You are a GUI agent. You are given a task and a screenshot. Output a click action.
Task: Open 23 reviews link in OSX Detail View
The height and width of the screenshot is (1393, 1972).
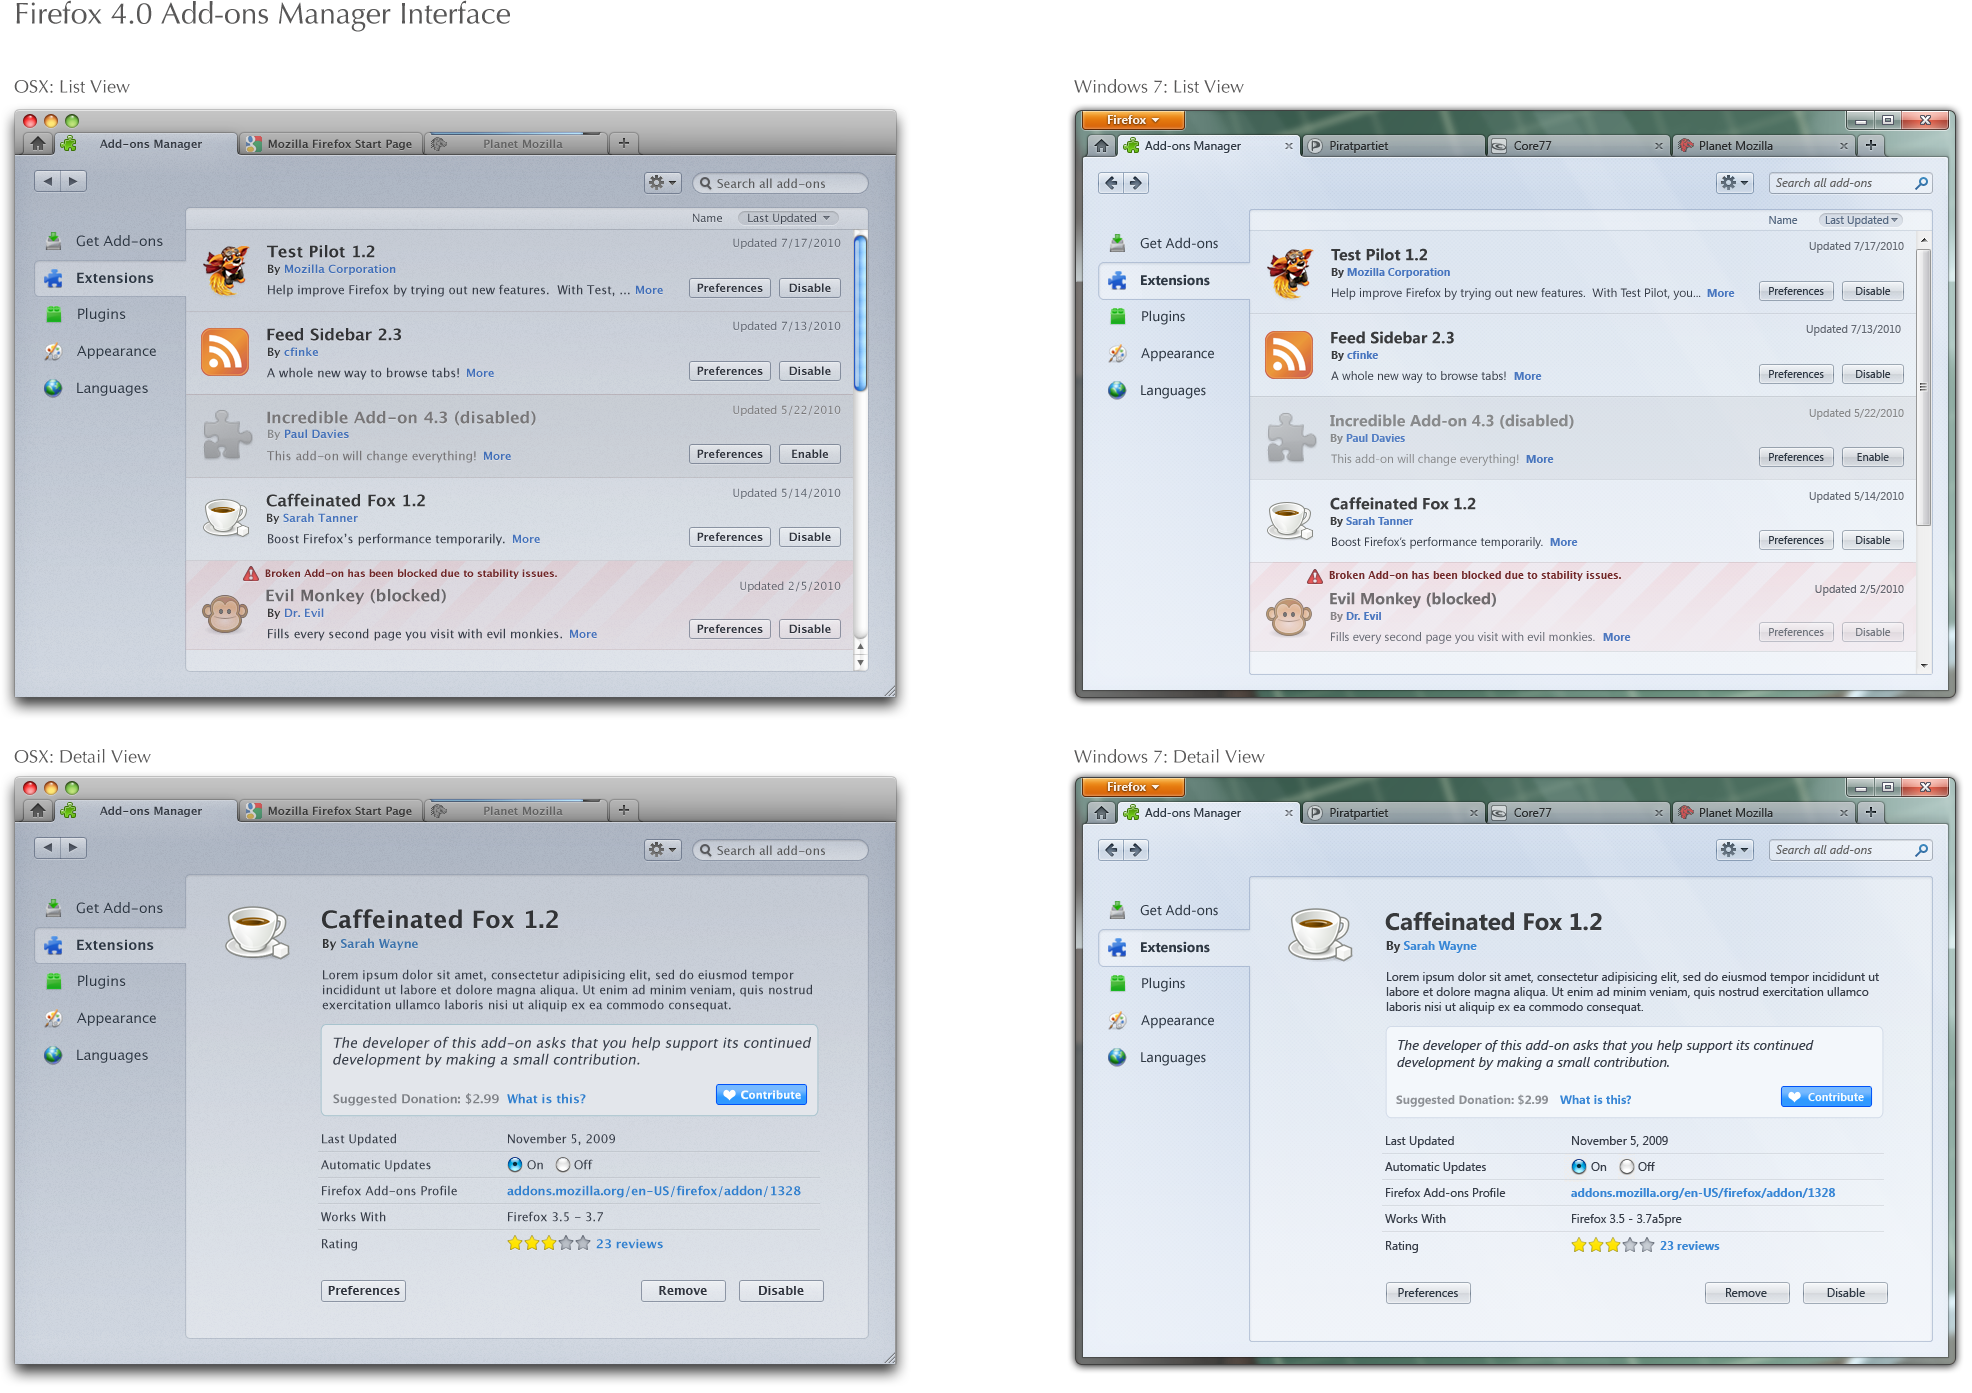629,1244
